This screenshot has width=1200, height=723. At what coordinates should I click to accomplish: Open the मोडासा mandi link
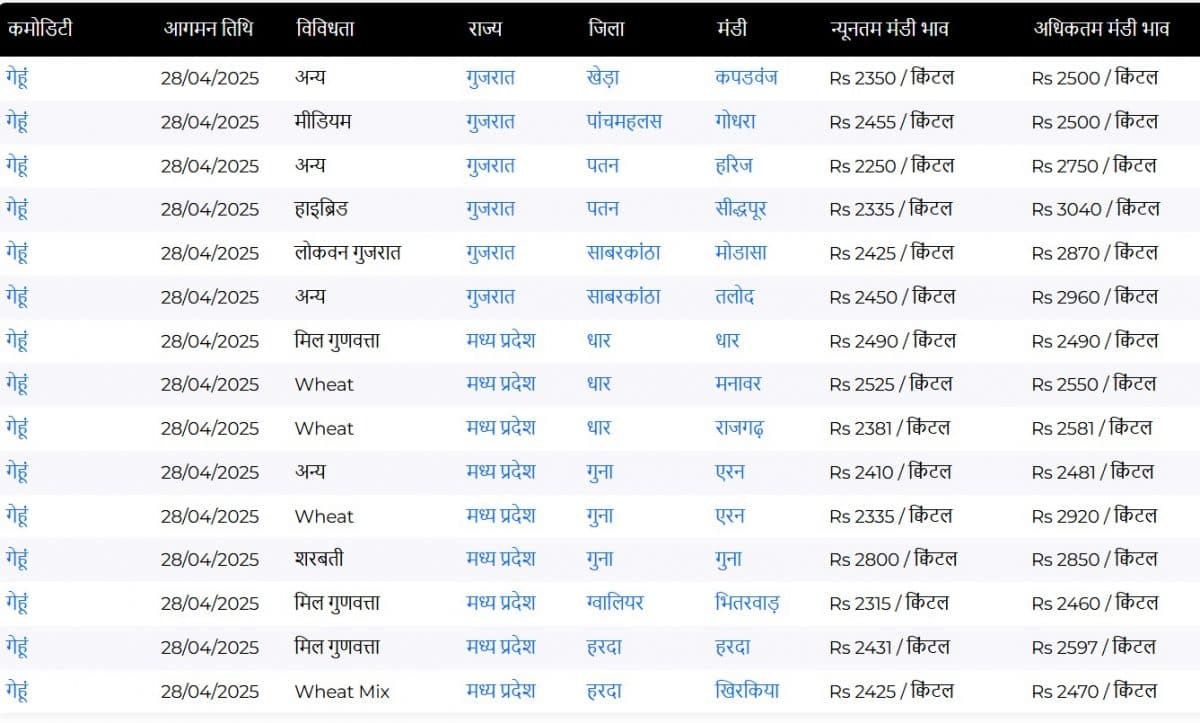(x=741, y=253)
